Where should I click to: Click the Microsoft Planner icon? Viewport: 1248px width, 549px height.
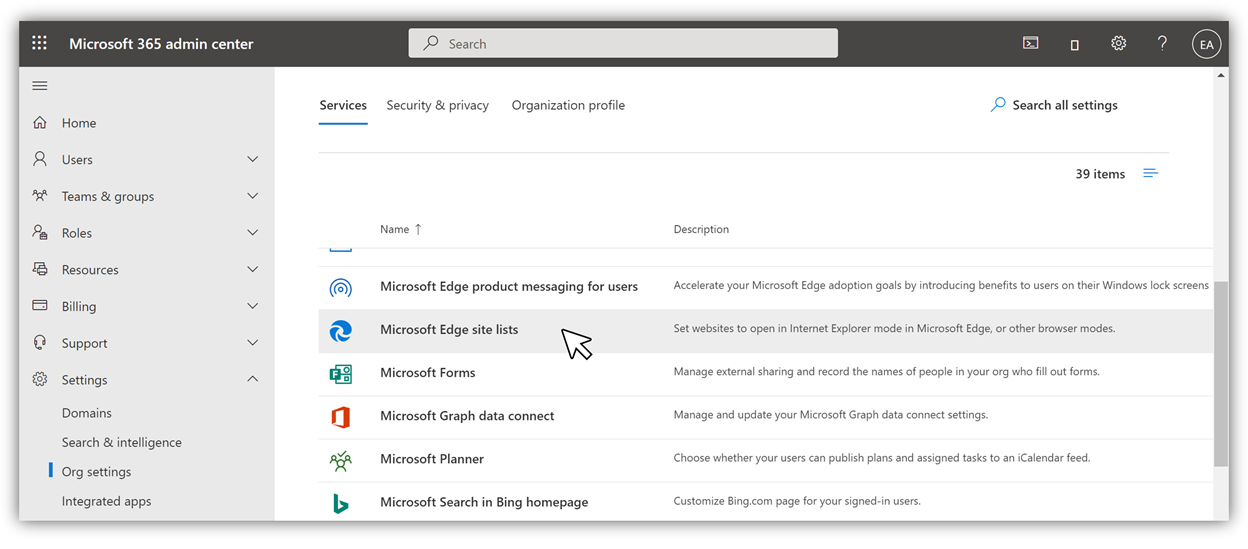tap(340, 460)
